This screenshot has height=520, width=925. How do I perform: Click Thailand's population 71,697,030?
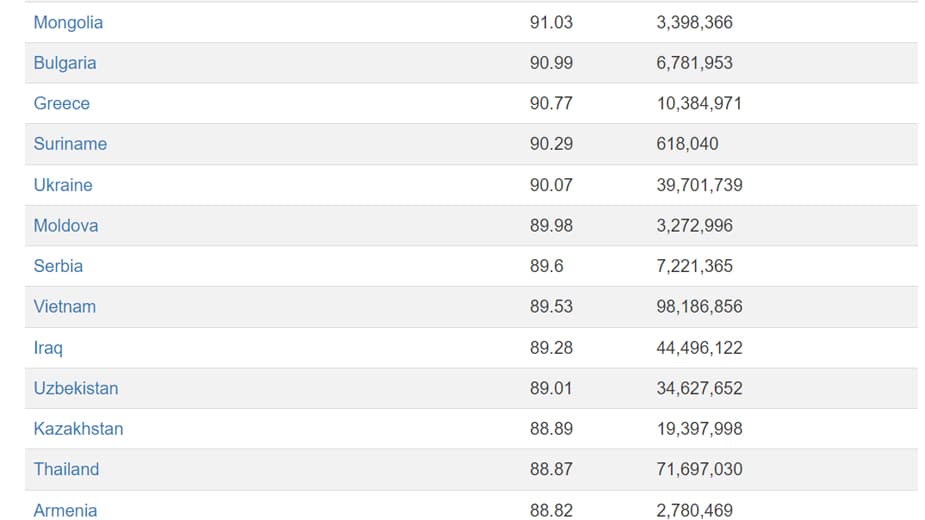pyautogui.click(x=699, y=469)
